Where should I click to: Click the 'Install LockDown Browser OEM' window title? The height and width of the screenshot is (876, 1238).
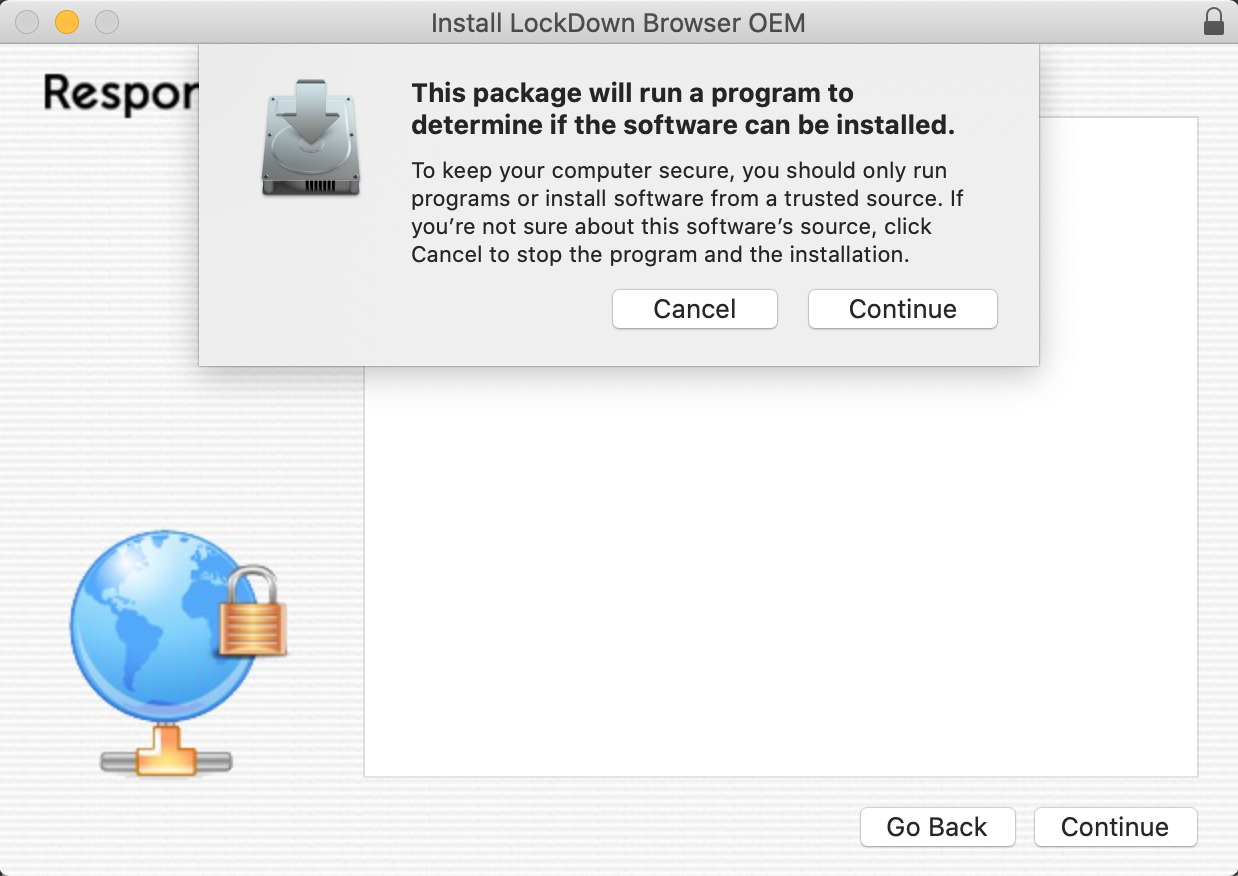tap(618, 22)
